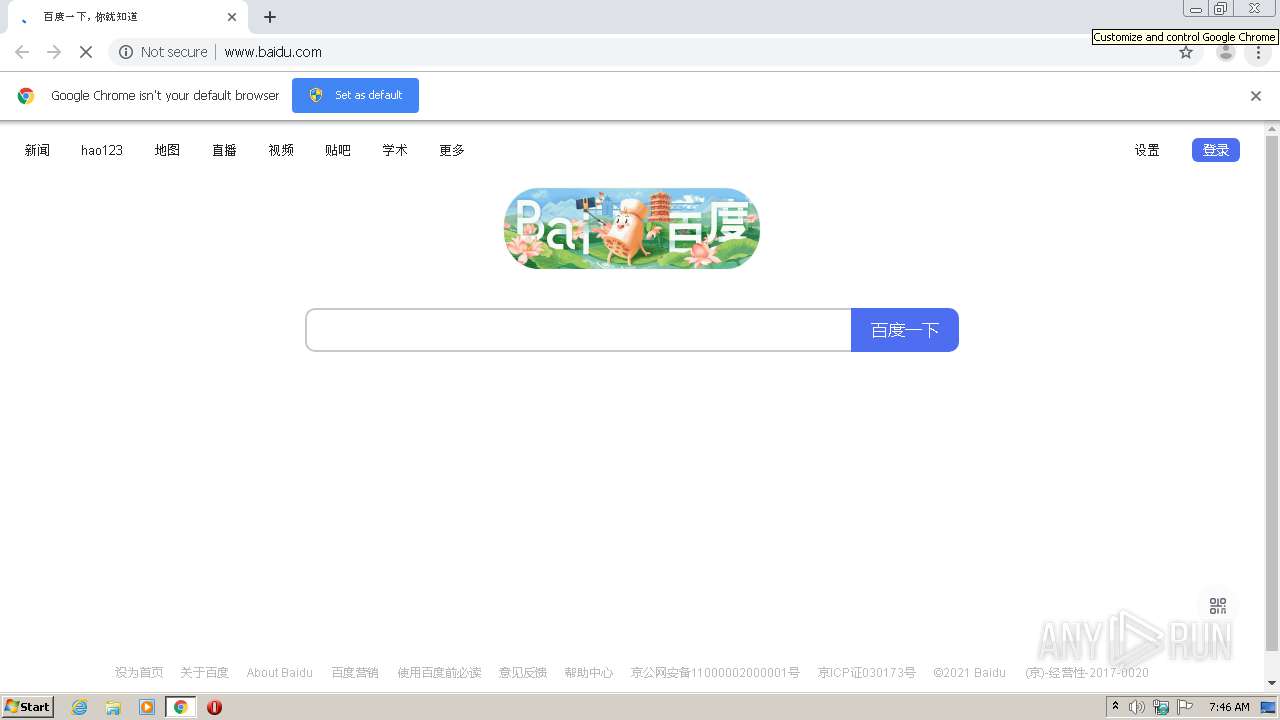Click Set as default button
The width and height of the screenshot is (1280, 720).
point(355,95)
